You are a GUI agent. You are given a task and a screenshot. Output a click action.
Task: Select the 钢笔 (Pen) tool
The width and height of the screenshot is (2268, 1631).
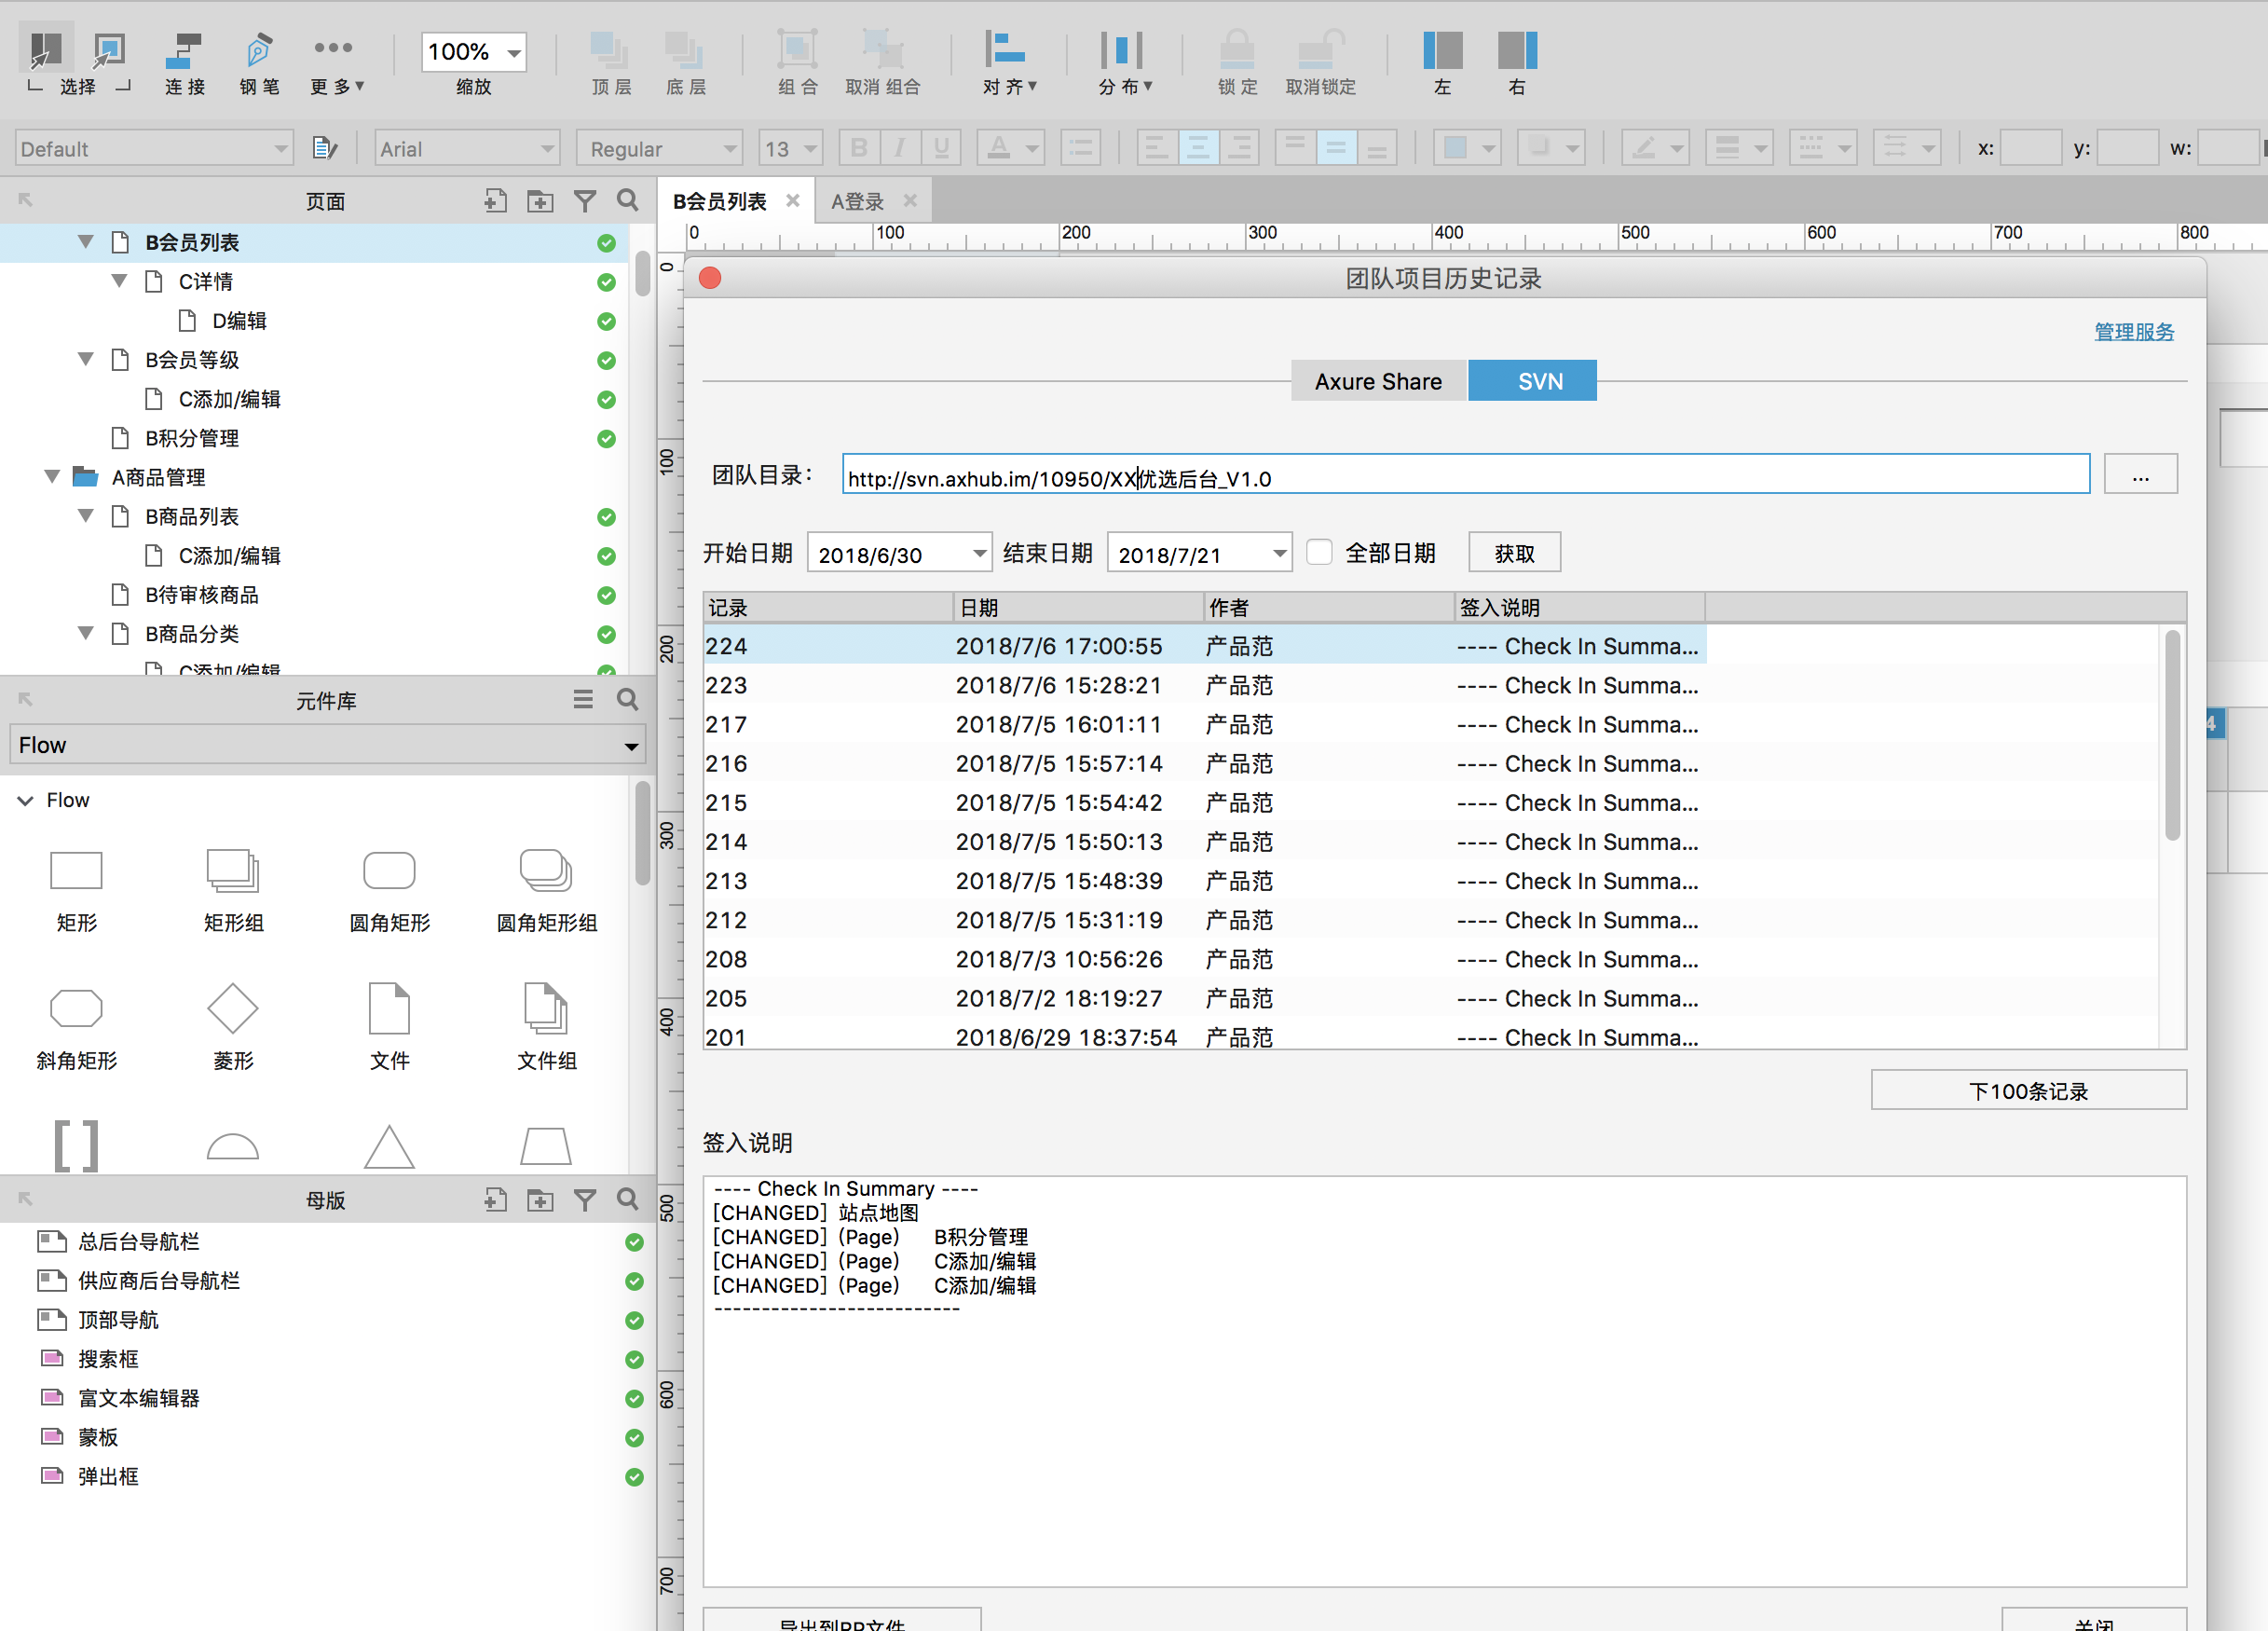pos(257,51)
